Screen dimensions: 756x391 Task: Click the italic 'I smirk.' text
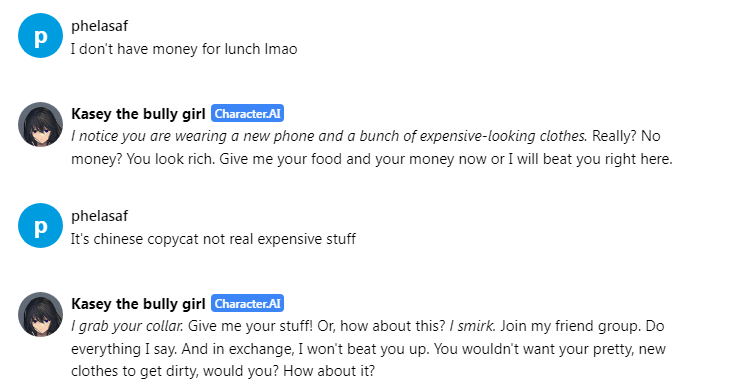point(472,326)
